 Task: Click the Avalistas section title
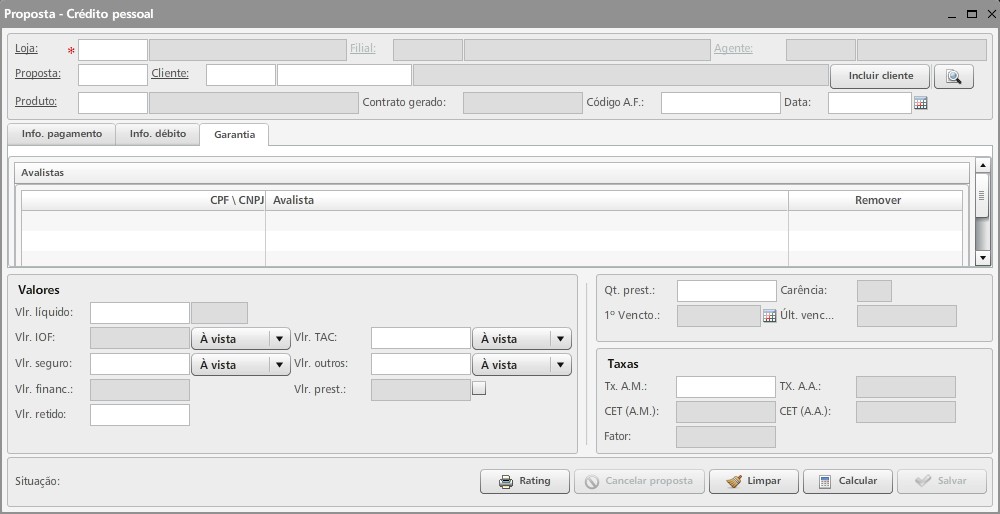42,173
